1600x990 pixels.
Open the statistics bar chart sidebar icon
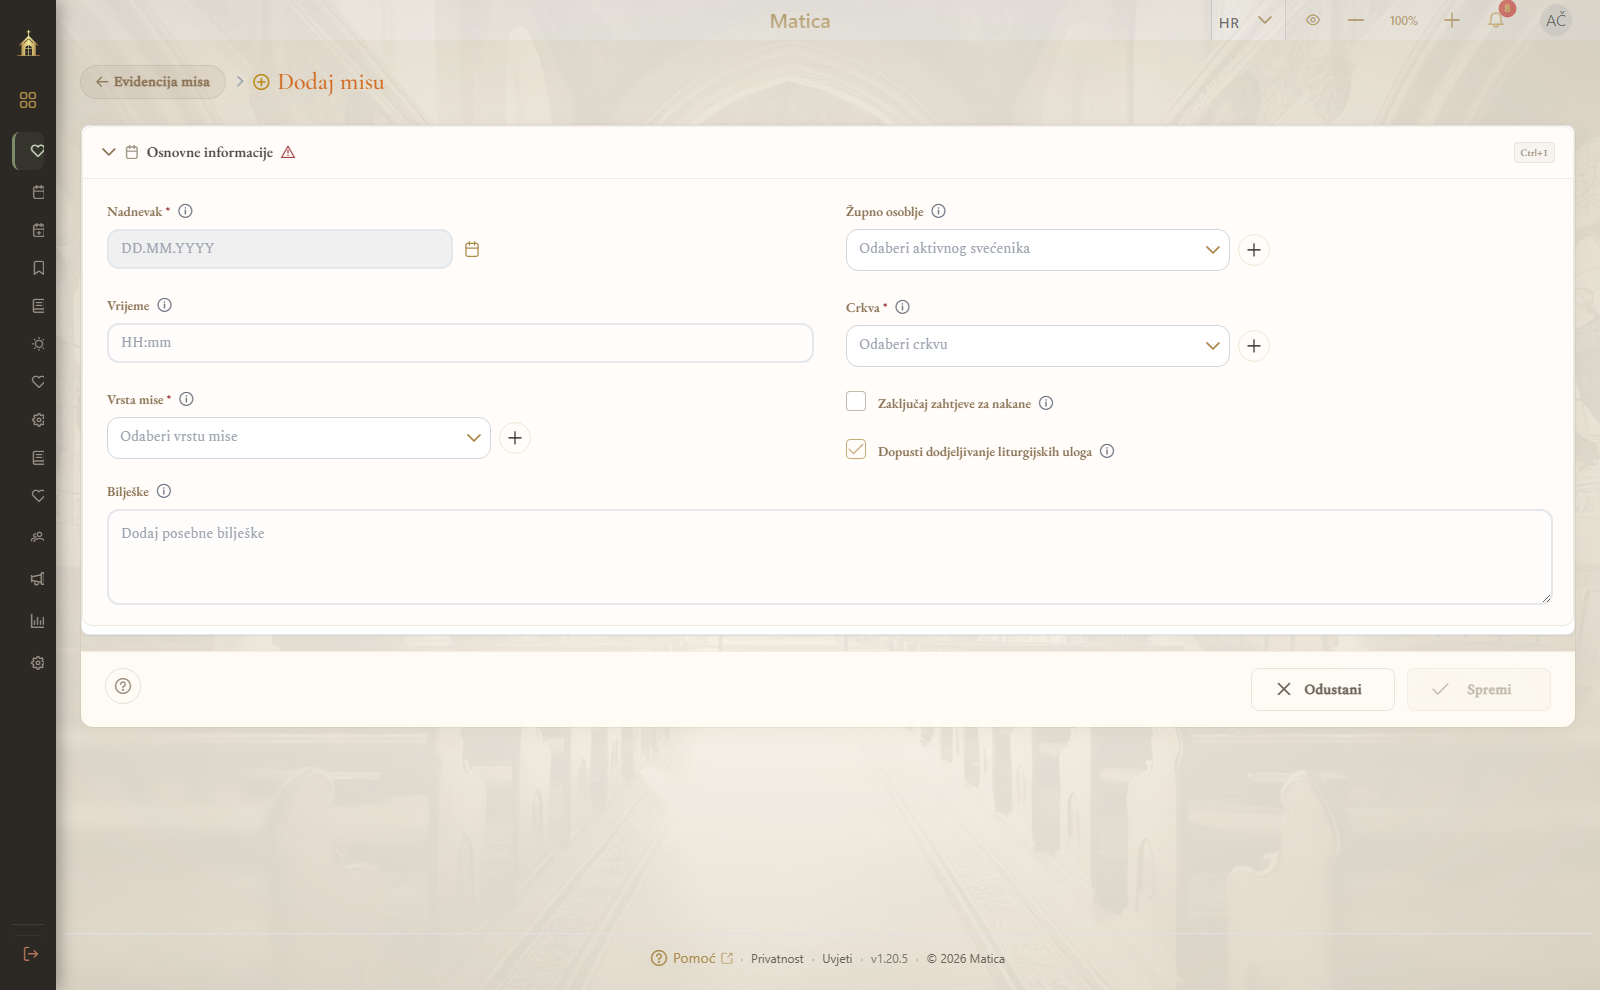(38, 621)
